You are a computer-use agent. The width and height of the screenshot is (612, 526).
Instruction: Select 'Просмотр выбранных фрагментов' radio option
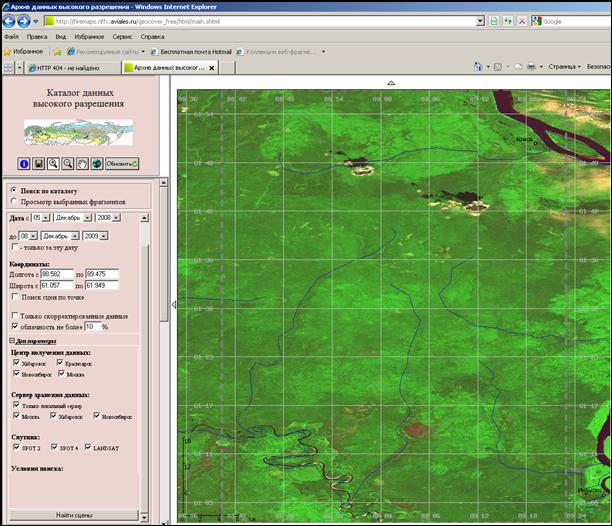pyautogui.click(x=13, y=202)
